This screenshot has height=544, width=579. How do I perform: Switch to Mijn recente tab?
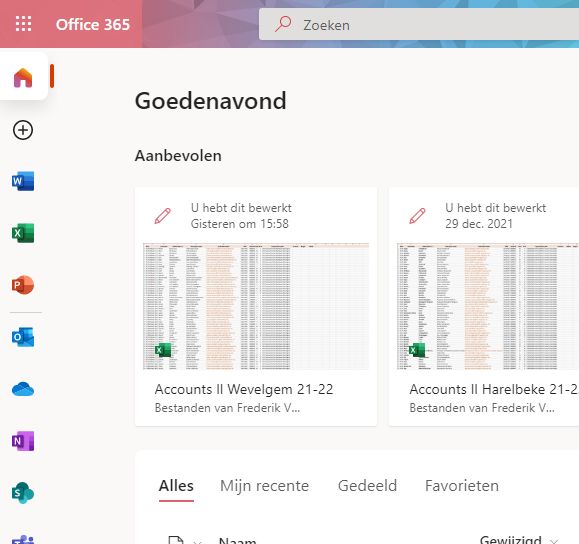(264, 486)
